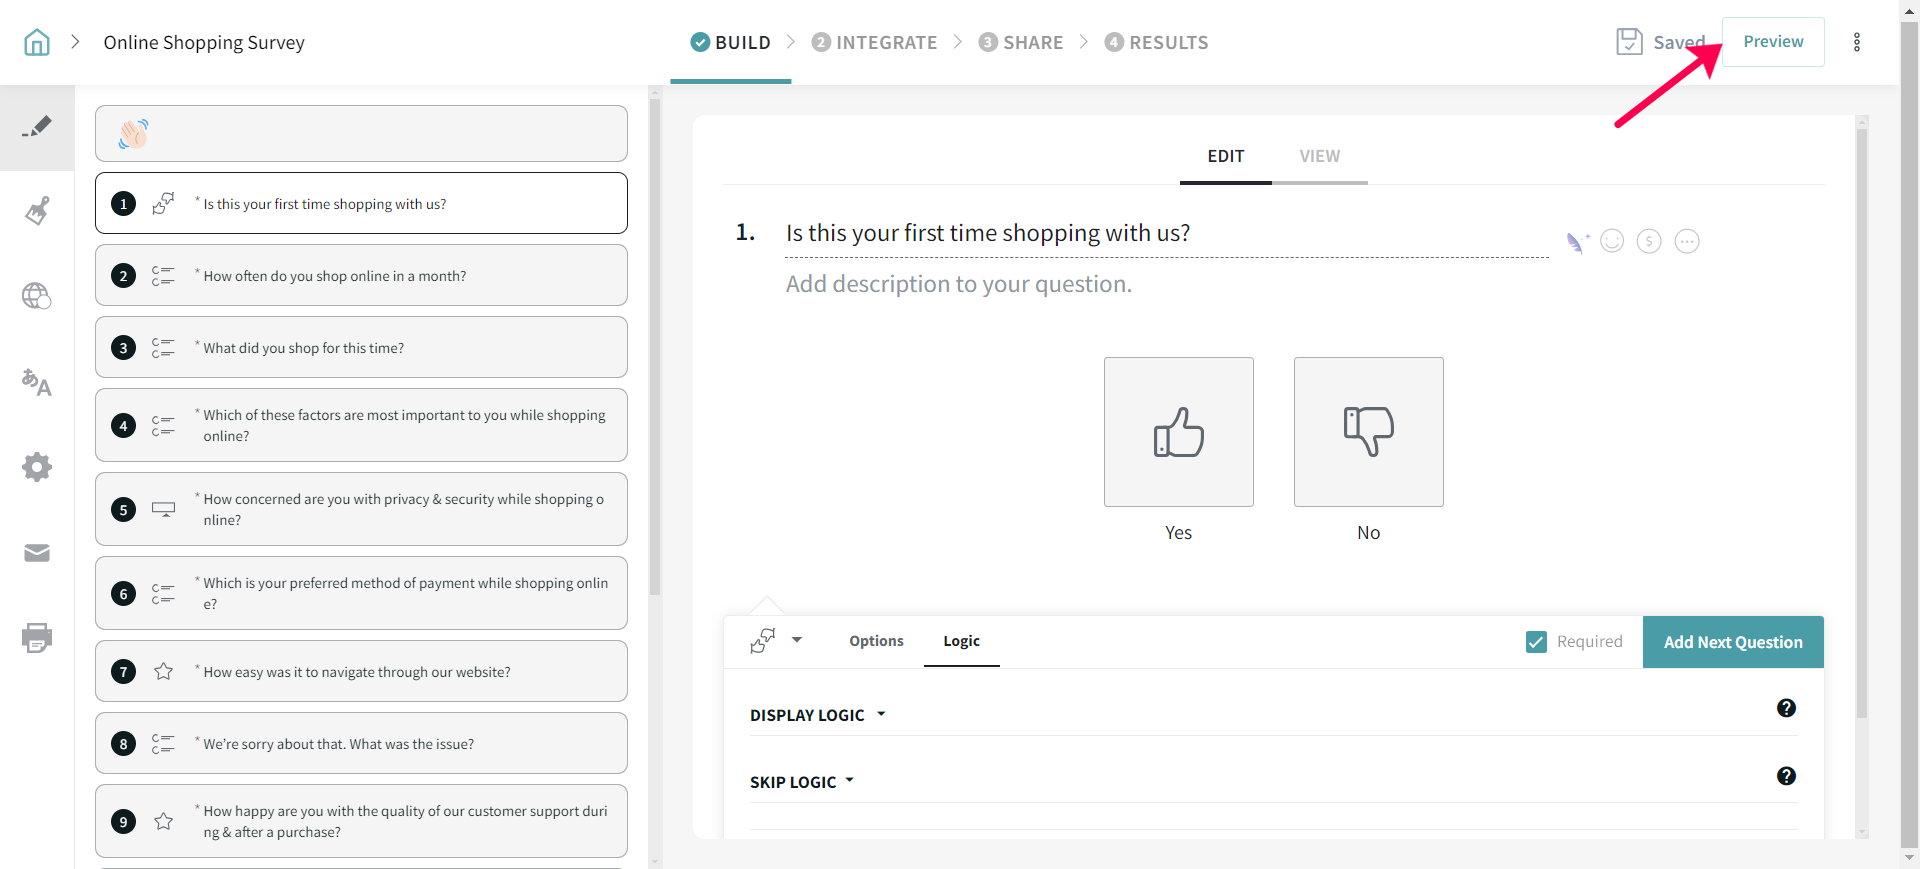Click the question list vertical scrollbar
Image resolution: width=1920 pixels, height=869 pixels.
[655, 350]
